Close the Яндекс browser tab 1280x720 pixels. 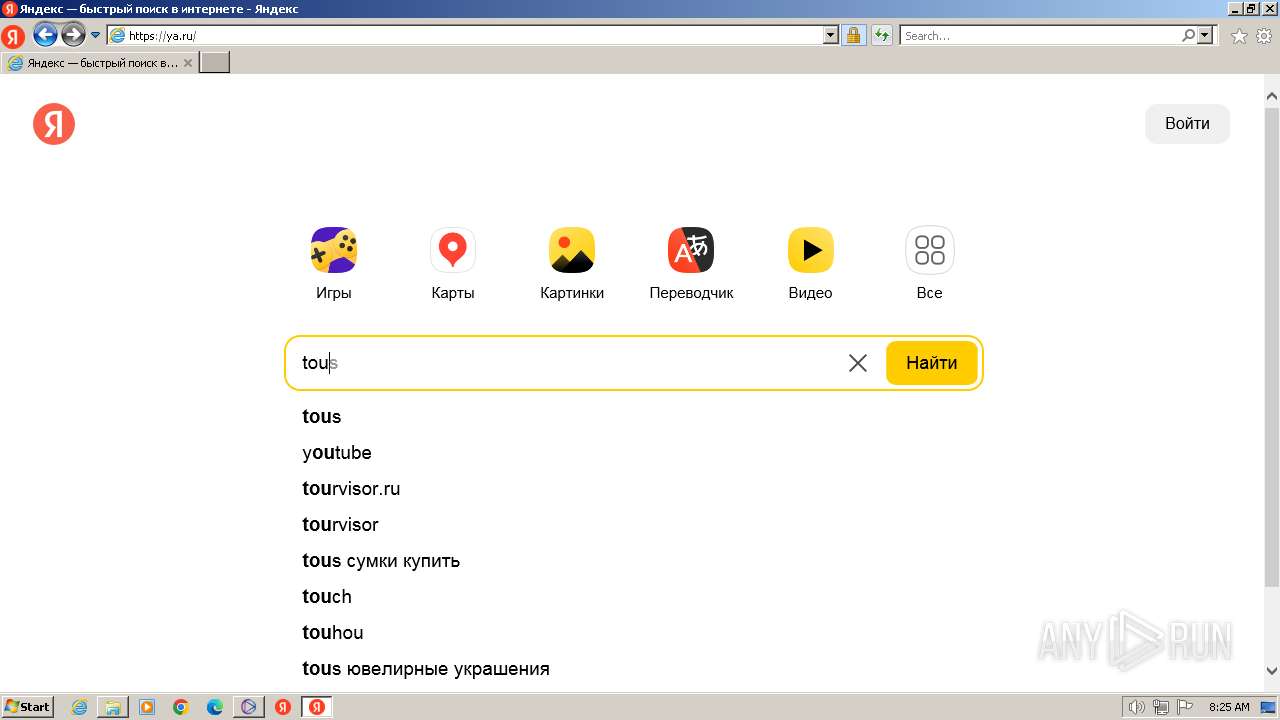click(x=188, y=63)
